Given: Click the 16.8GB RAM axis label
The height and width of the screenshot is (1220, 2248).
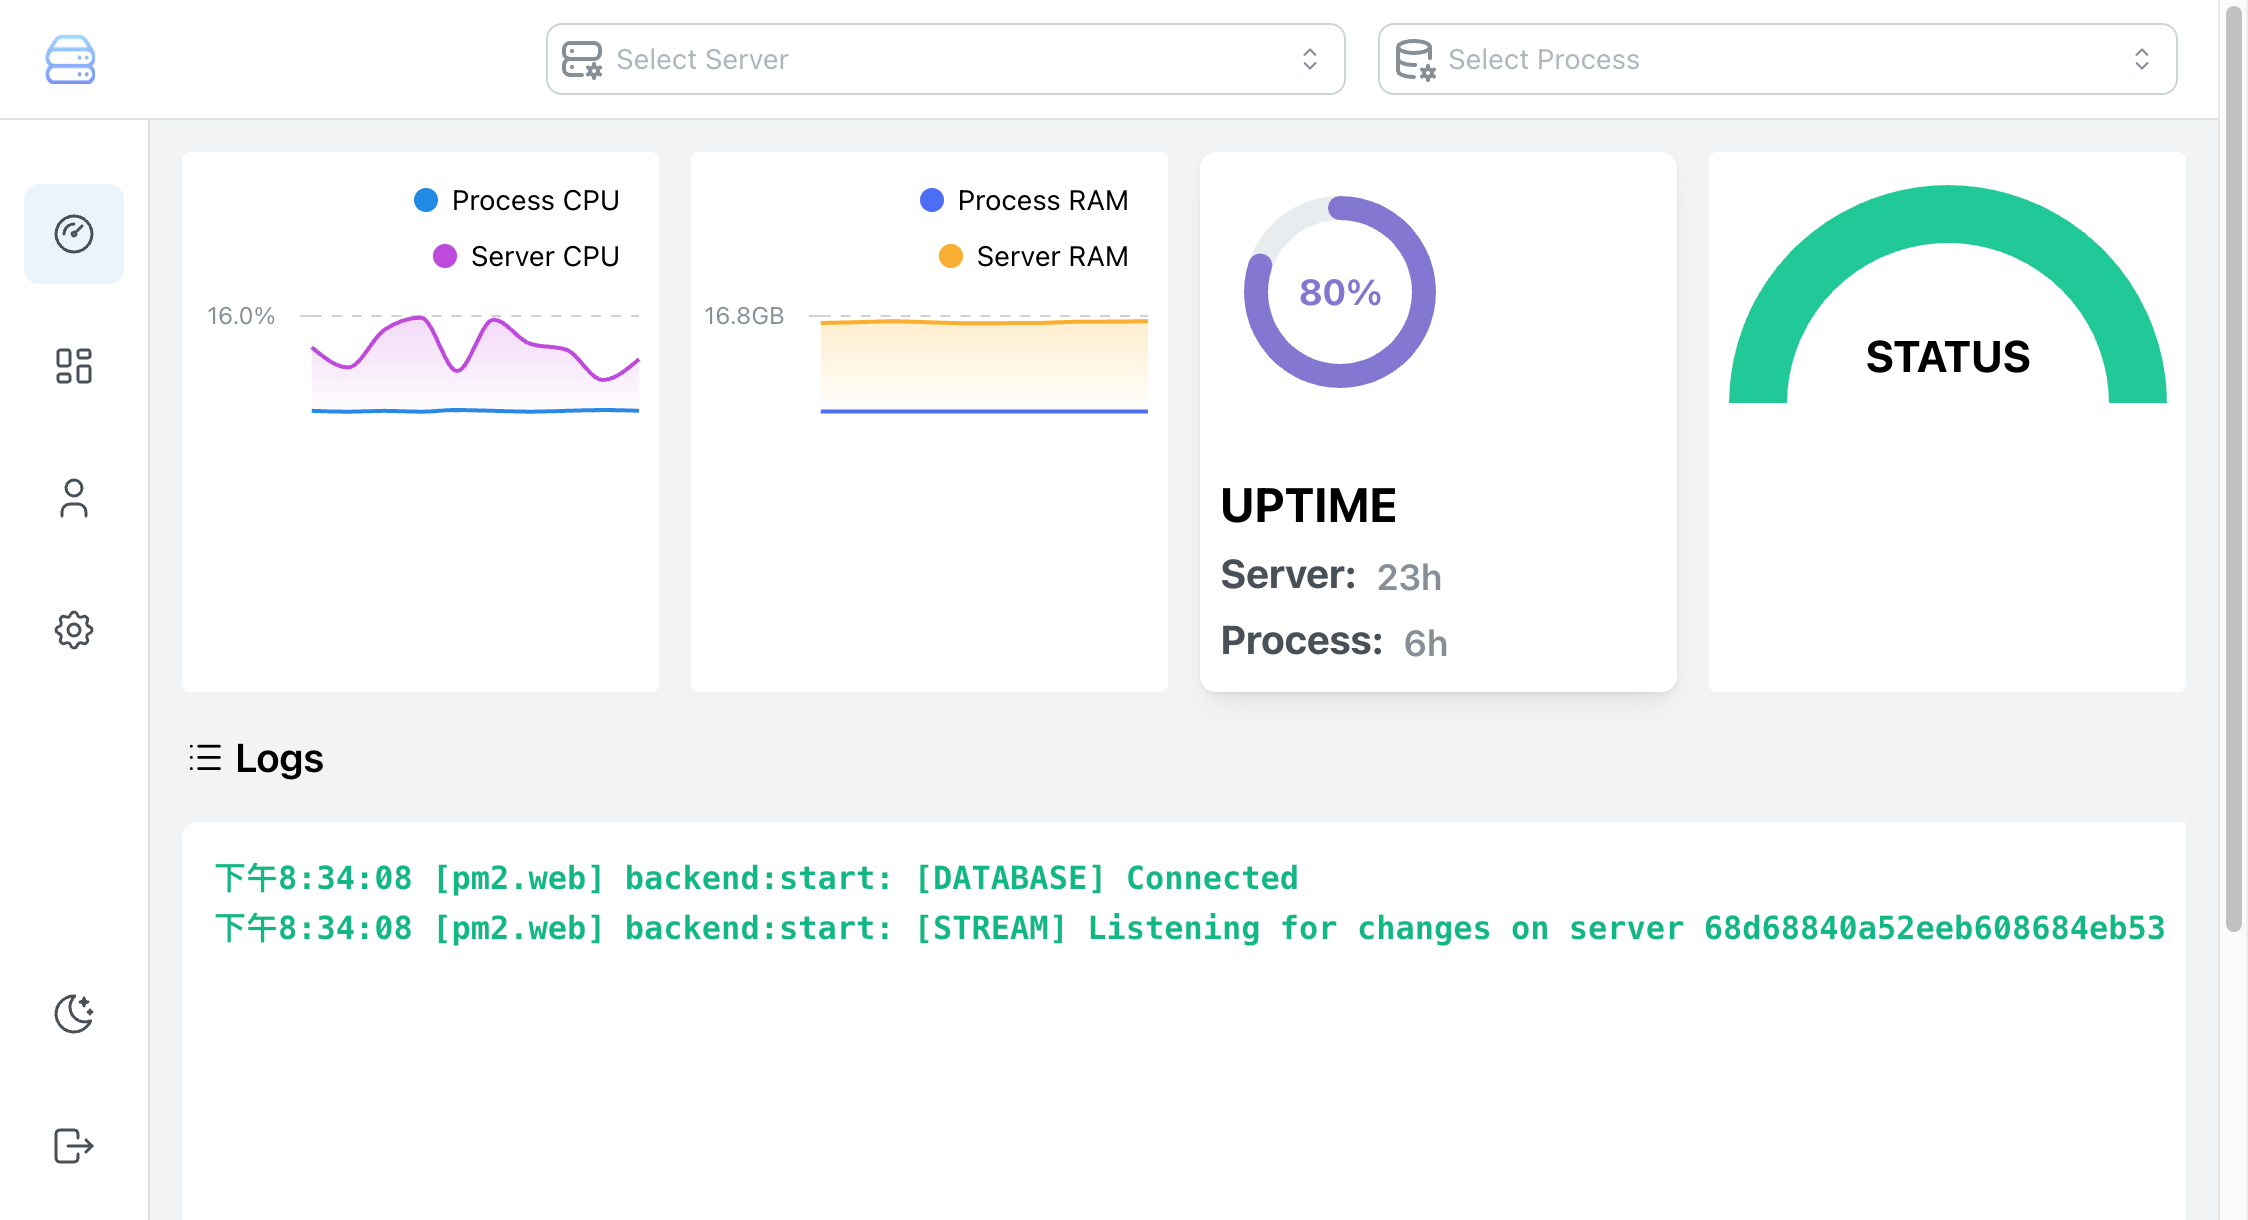Looking at the screenshot, I should pos(744,316).
